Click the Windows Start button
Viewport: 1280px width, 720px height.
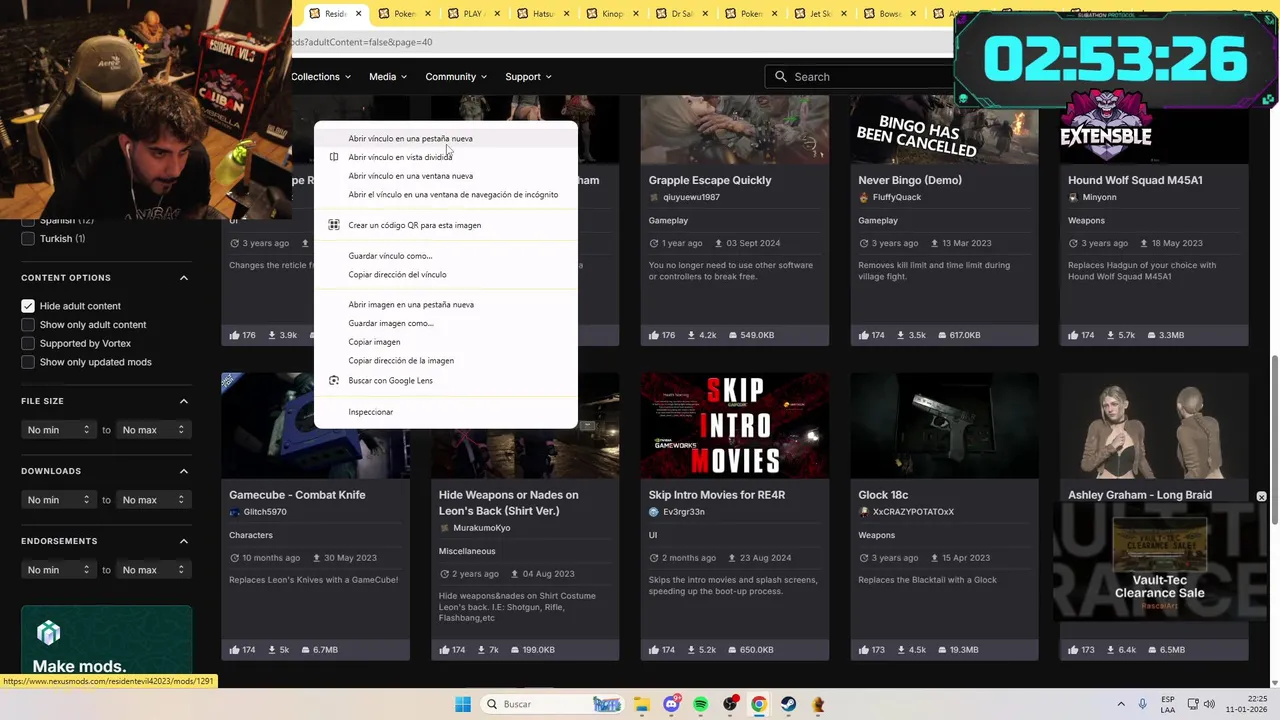(x=463, y=704)
